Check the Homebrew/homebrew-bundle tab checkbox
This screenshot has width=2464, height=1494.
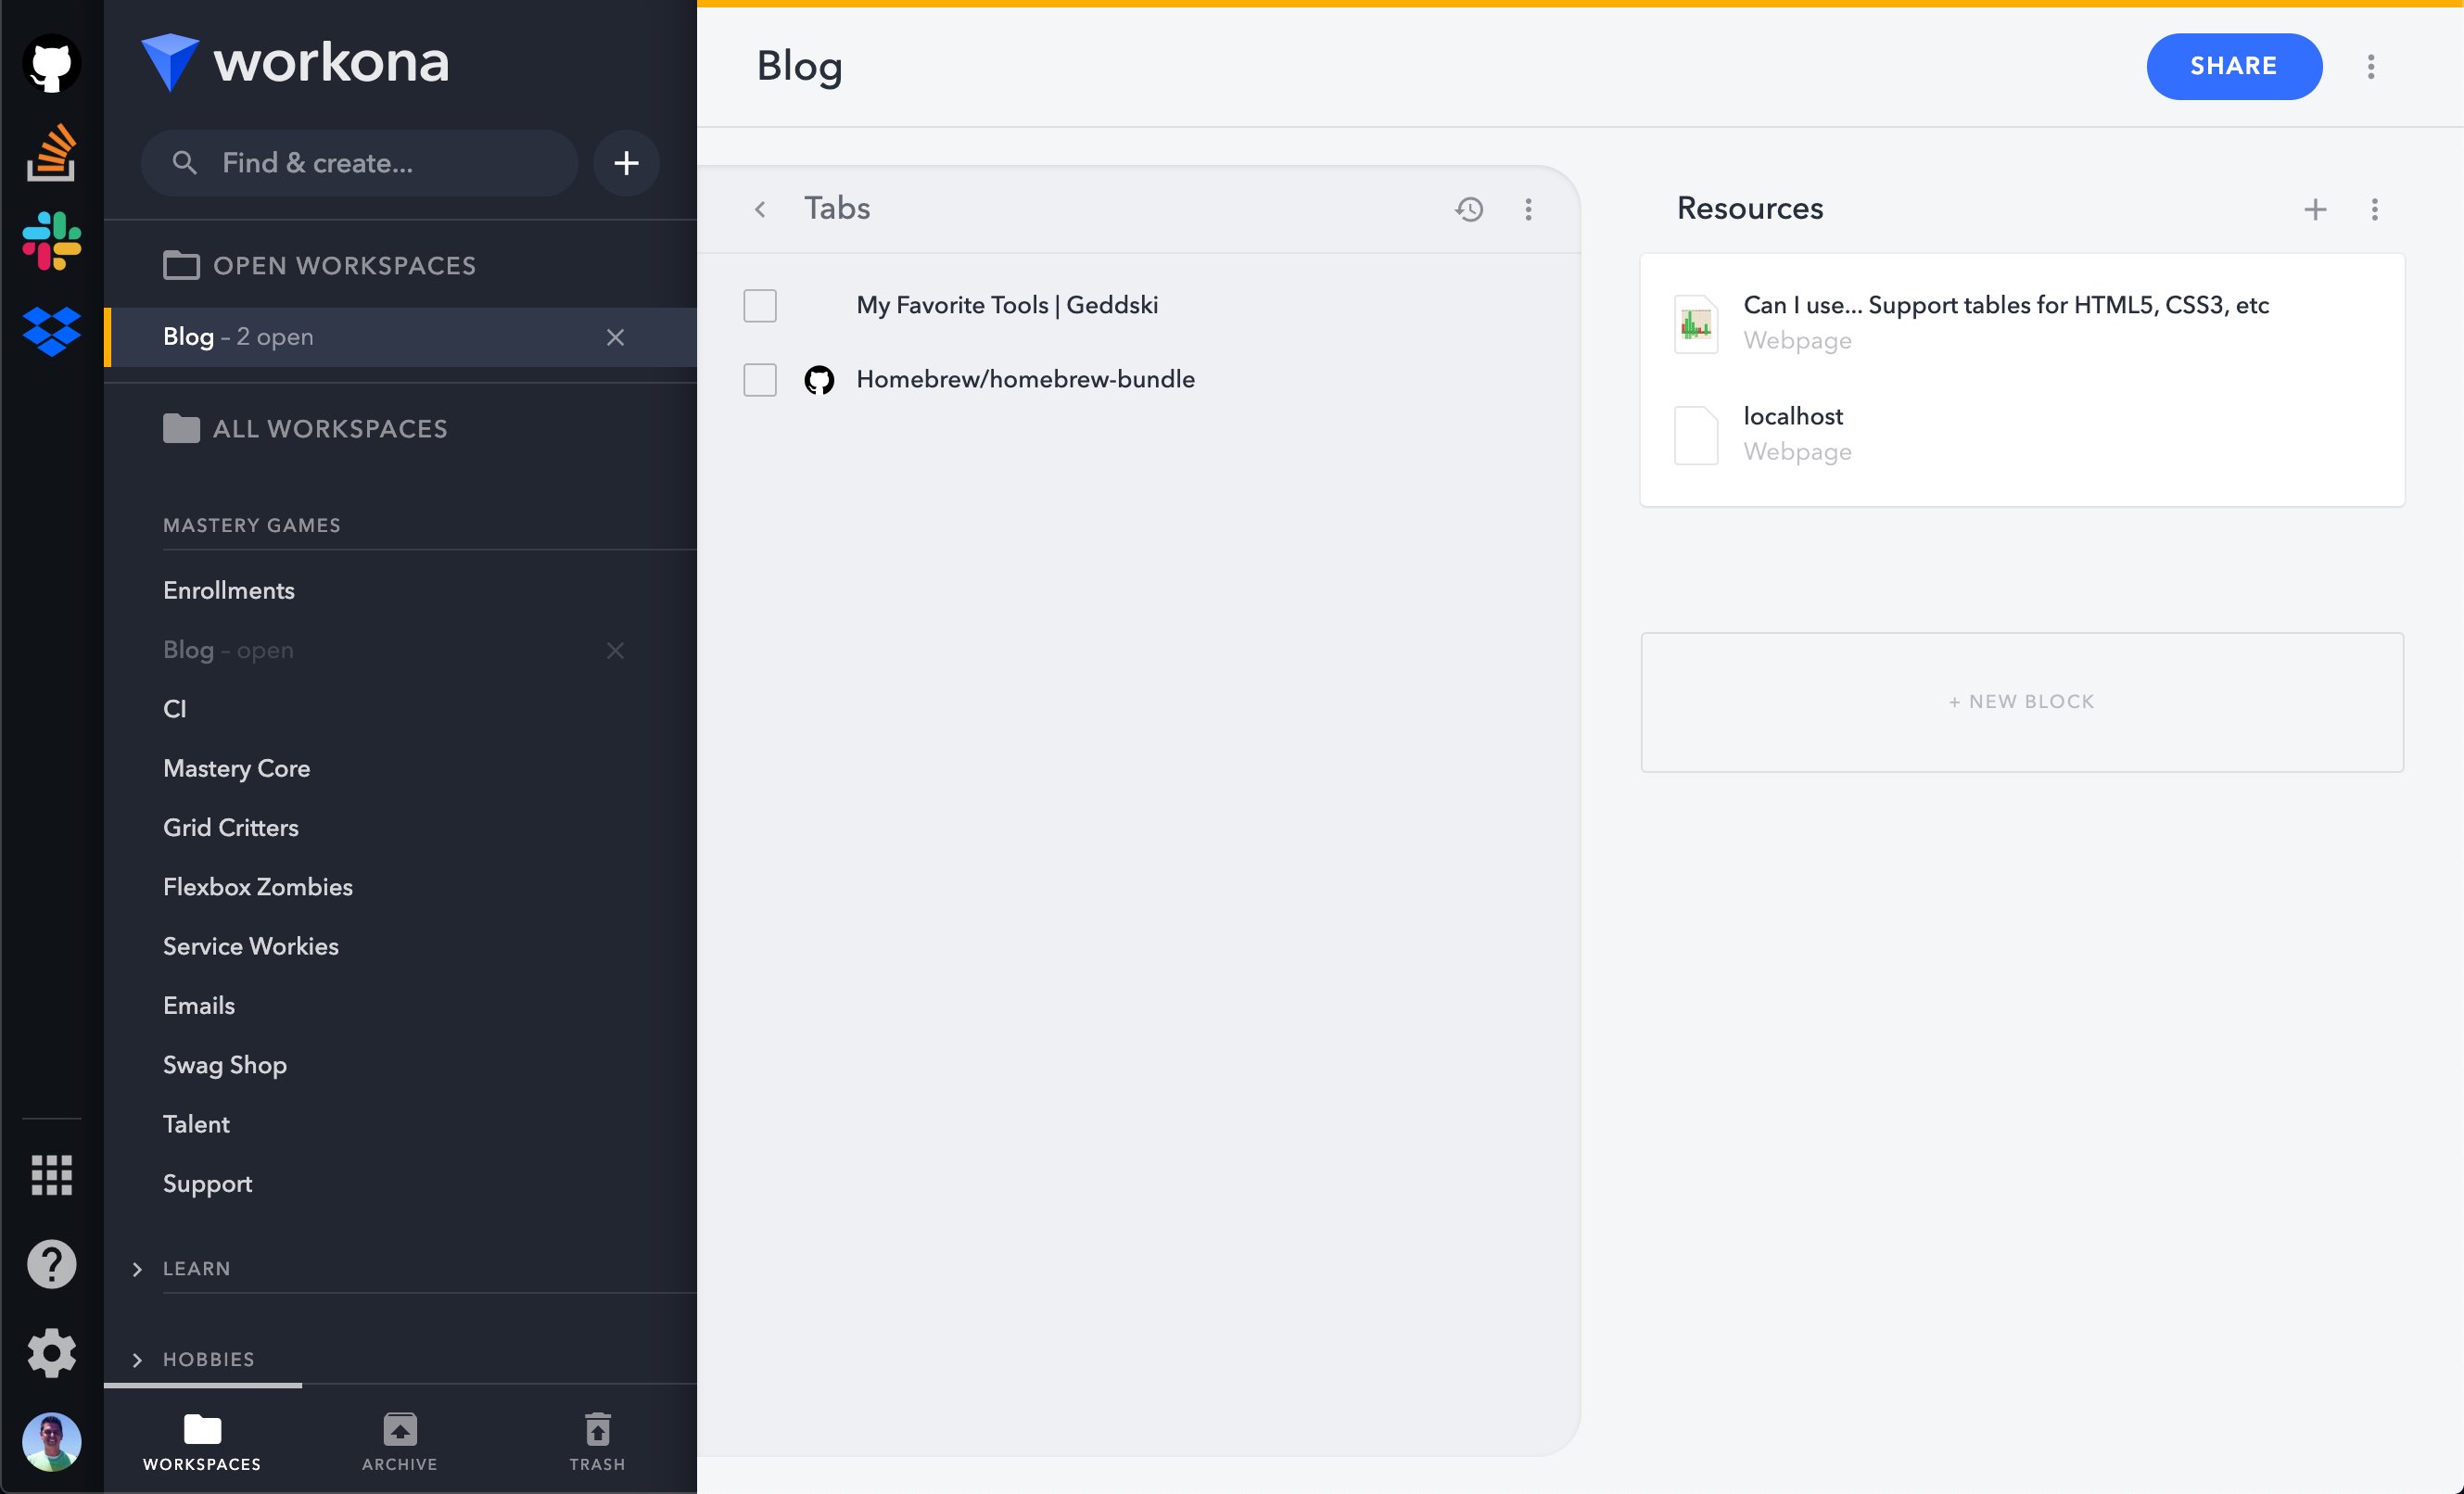click(x=760, y=379)
